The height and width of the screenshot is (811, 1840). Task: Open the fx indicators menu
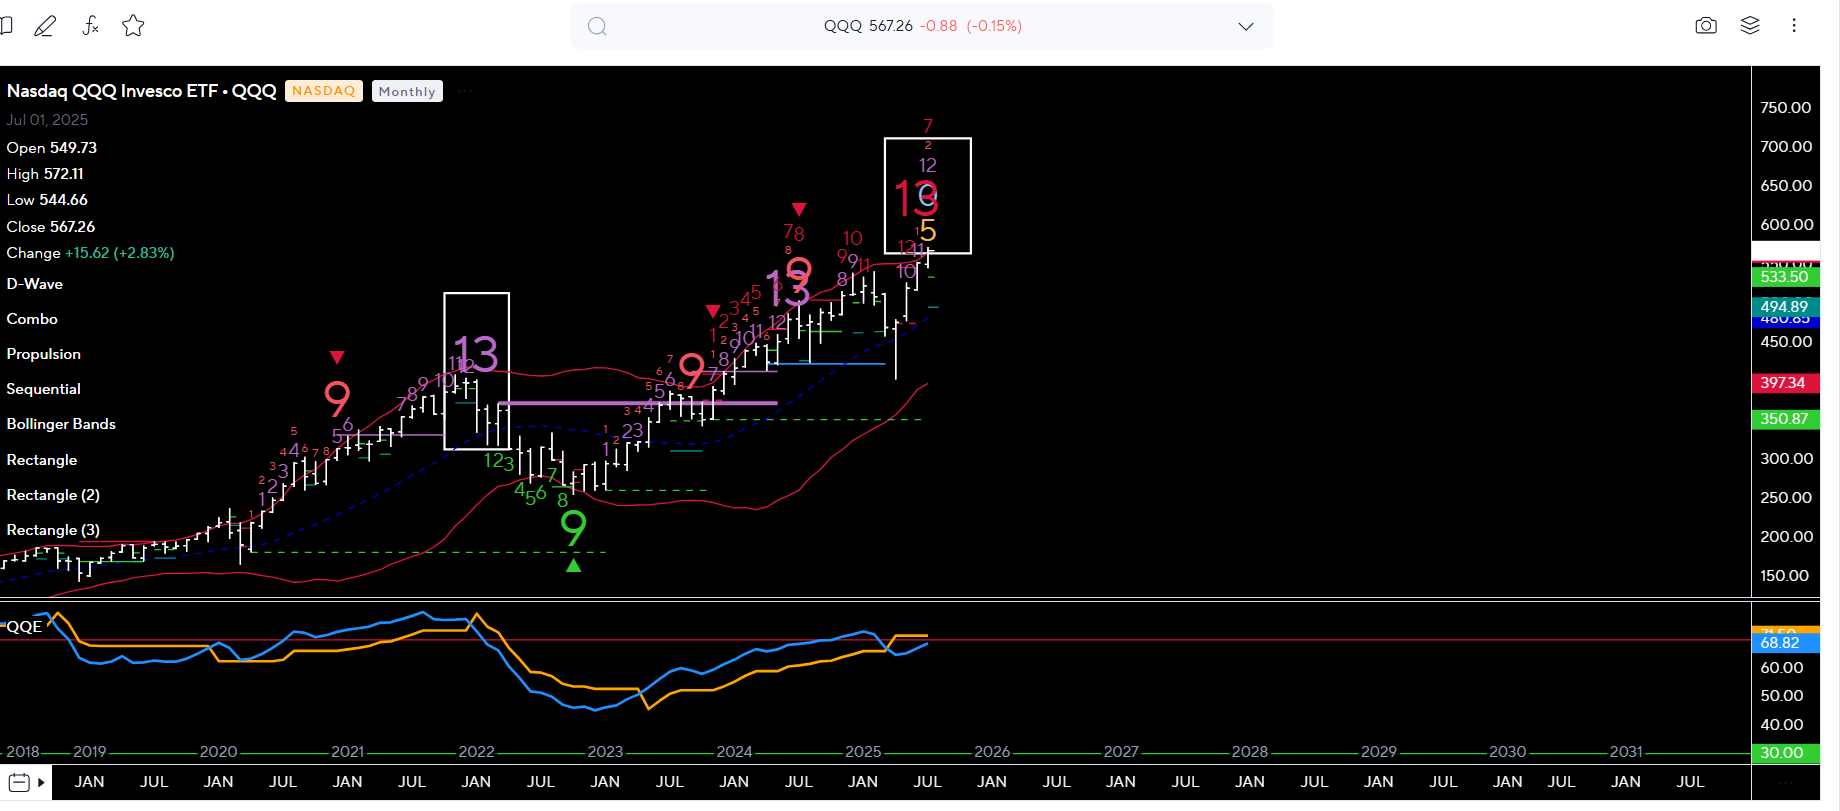tap(90, 26)
